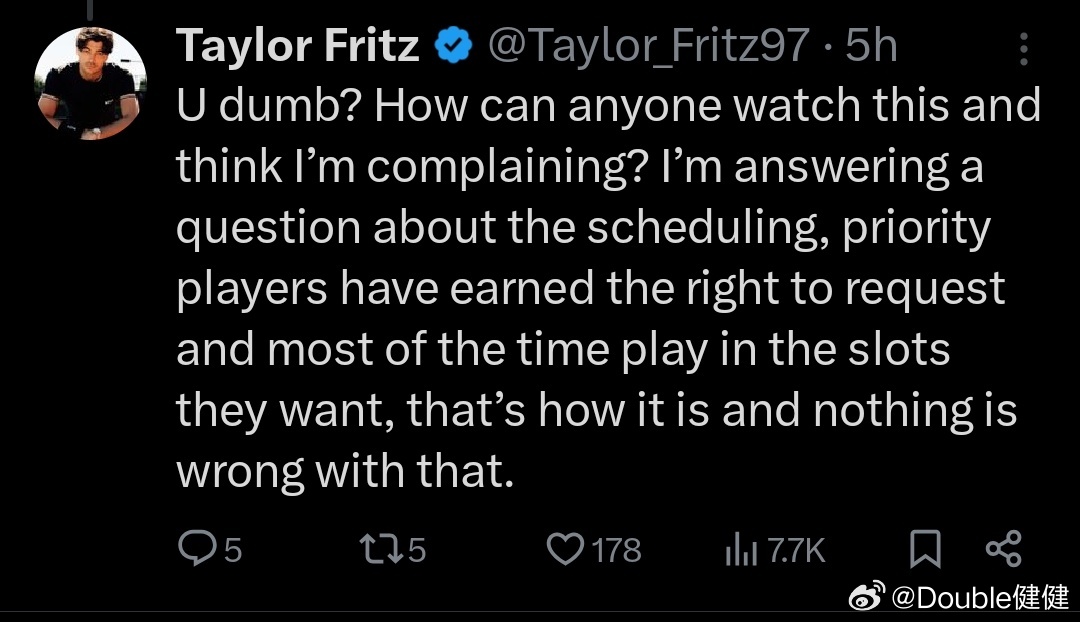Tap the retweet arrows icon
This screenshot has width=1080, height=622.
click(381, 548)
